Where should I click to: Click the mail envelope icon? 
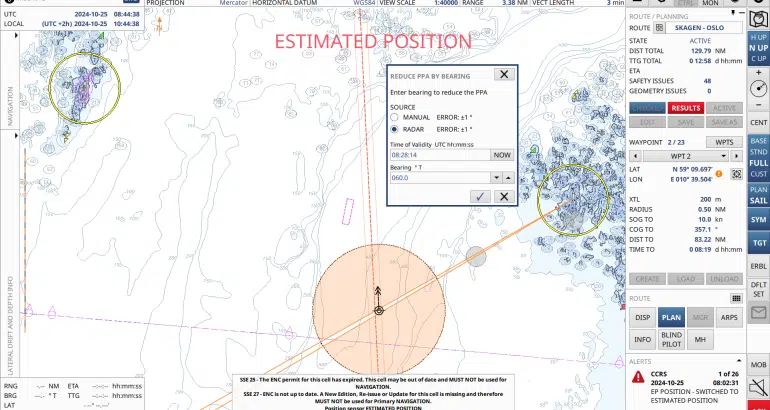(x=759, y=313)
